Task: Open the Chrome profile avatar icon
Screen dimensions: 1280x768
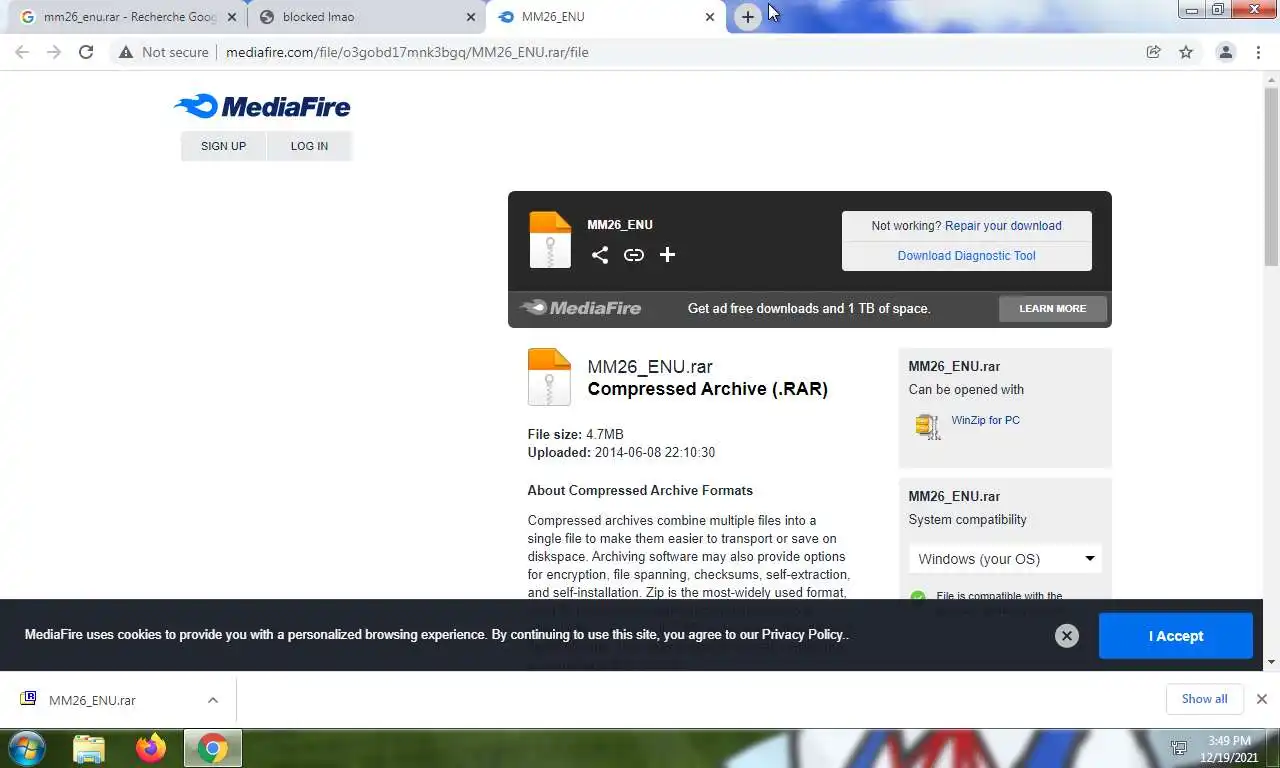Action: pos(1226,52)
